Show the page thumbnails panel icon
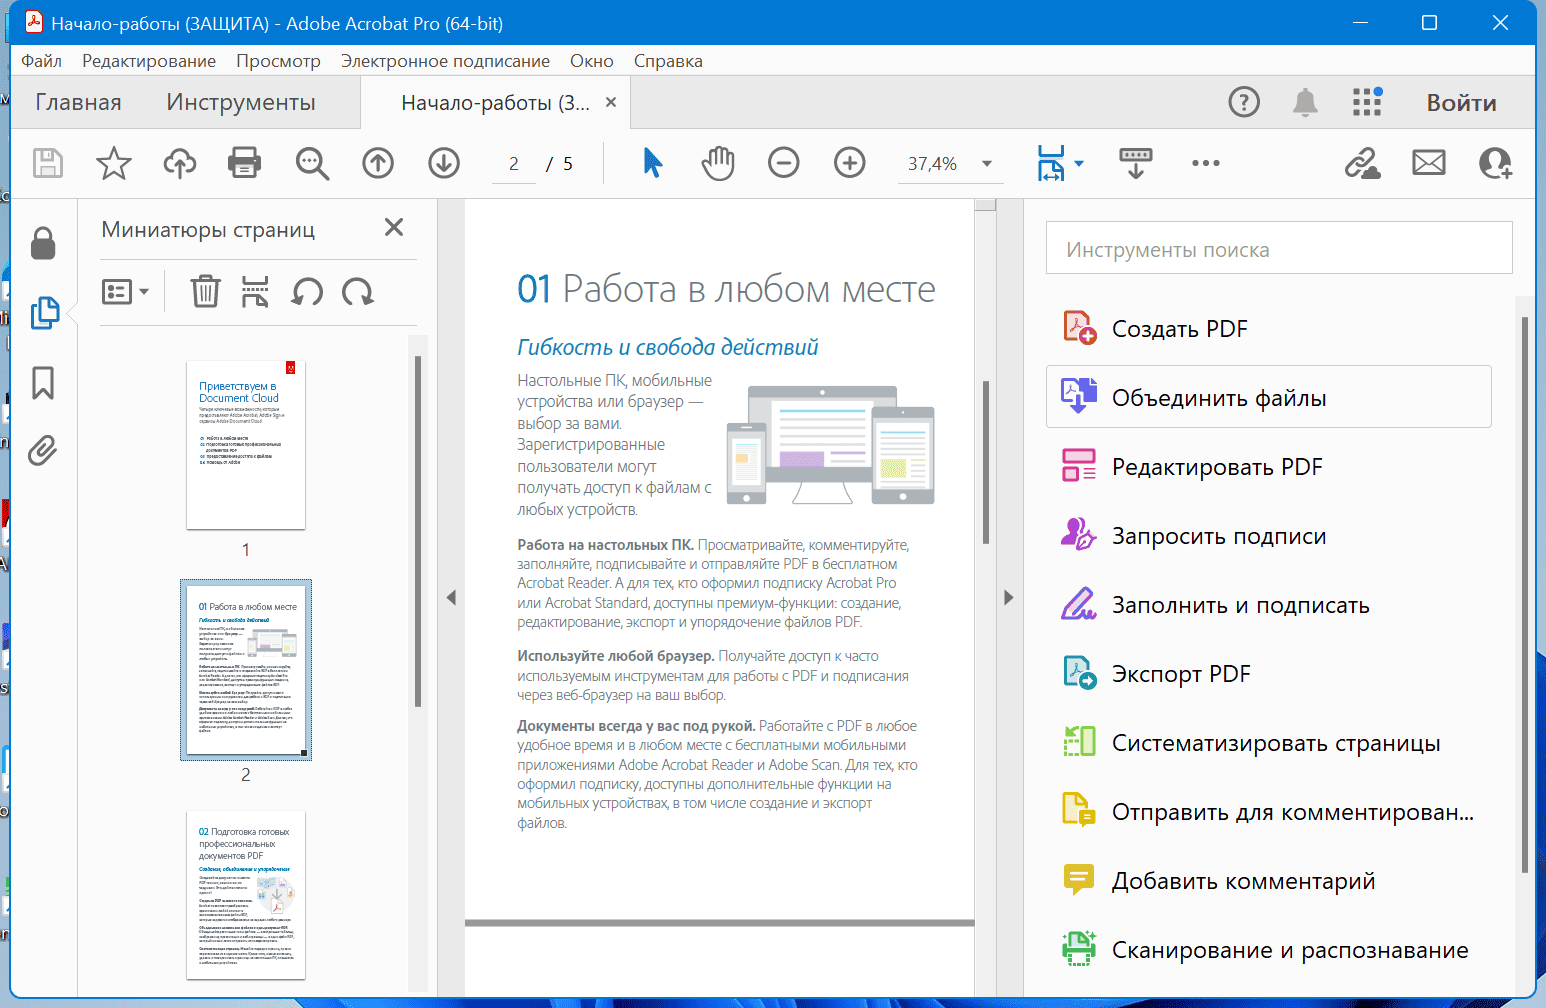Screen dimensions: 1546x1008 (44, 313)
